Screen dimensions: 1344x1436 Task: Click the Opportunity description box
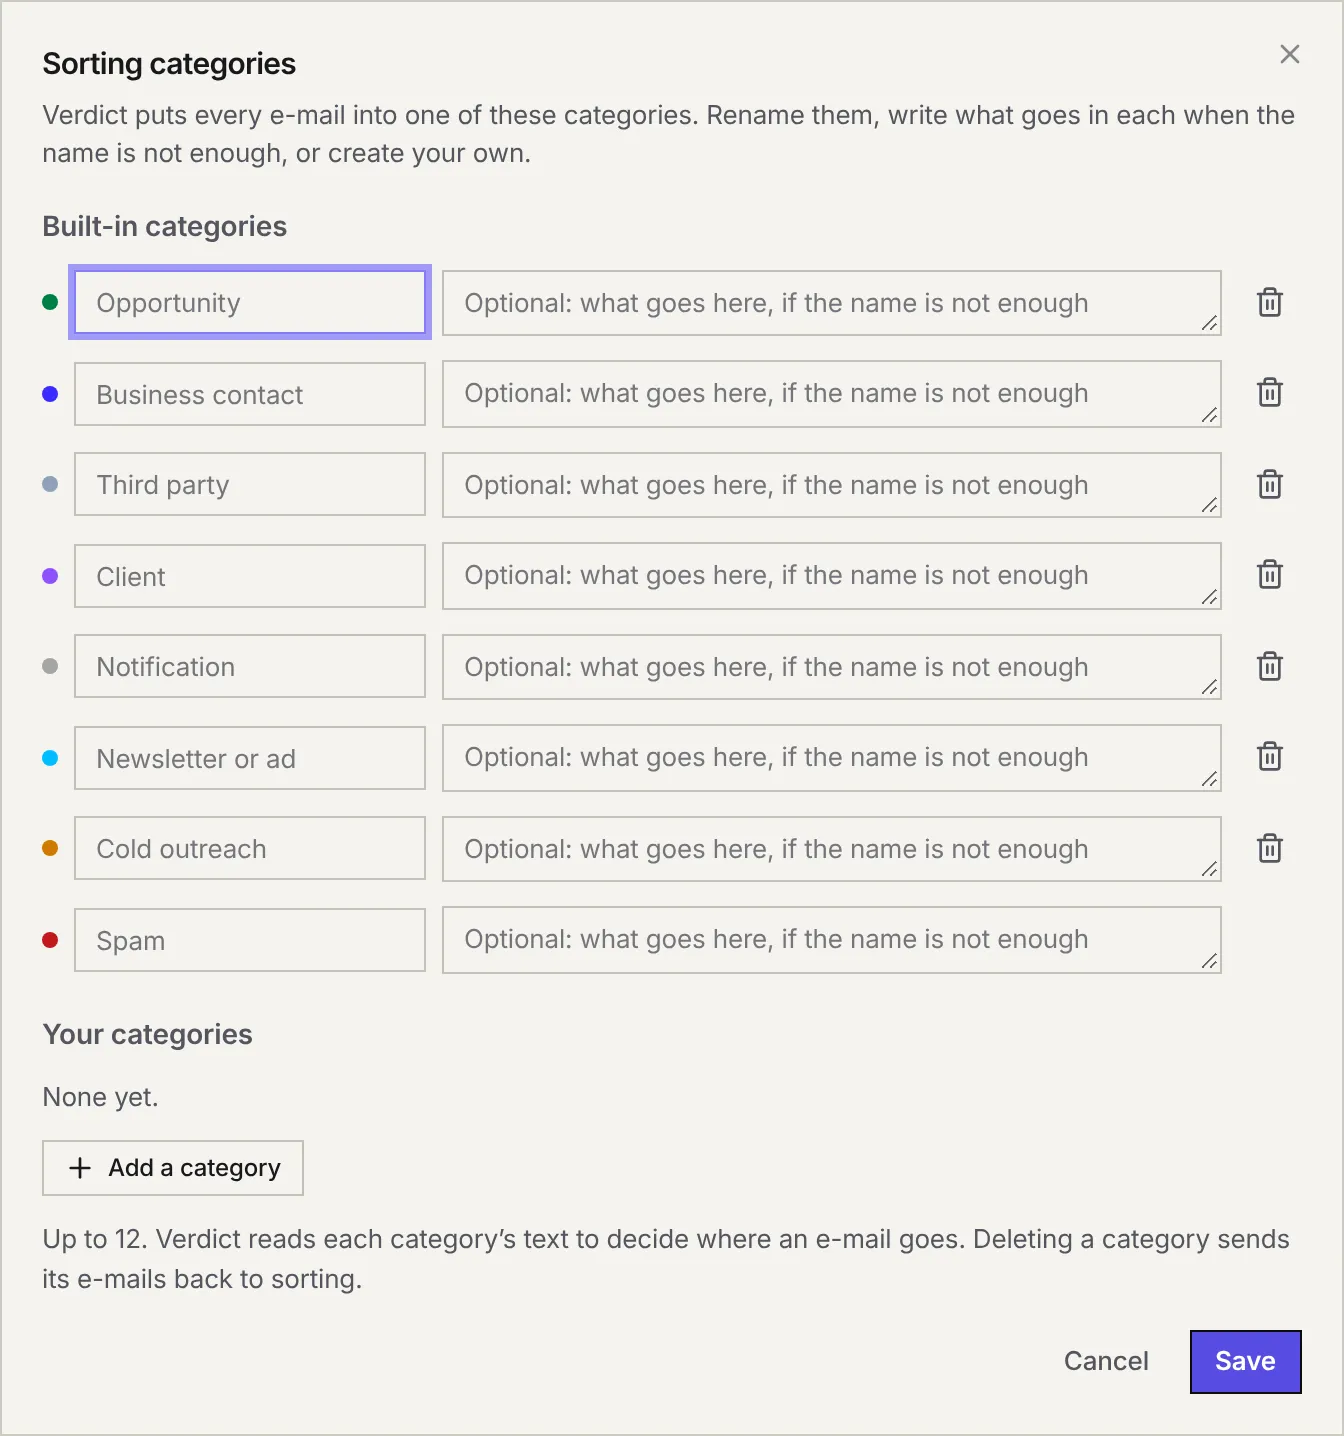832,303
